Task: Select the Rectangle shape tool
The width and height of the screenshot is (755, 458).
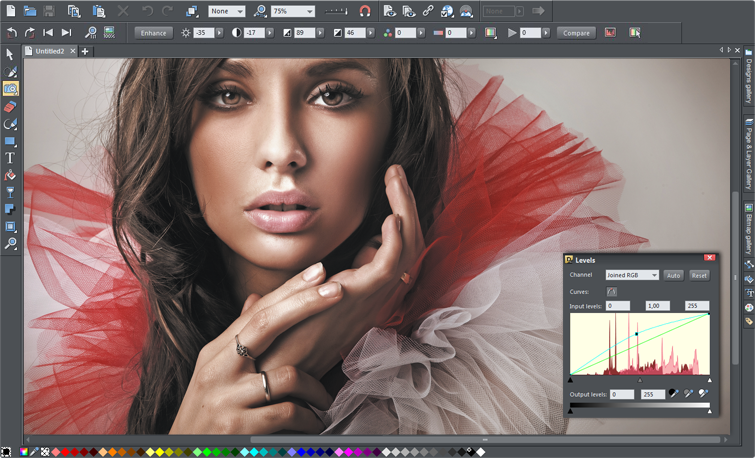Action: (10, 141)
